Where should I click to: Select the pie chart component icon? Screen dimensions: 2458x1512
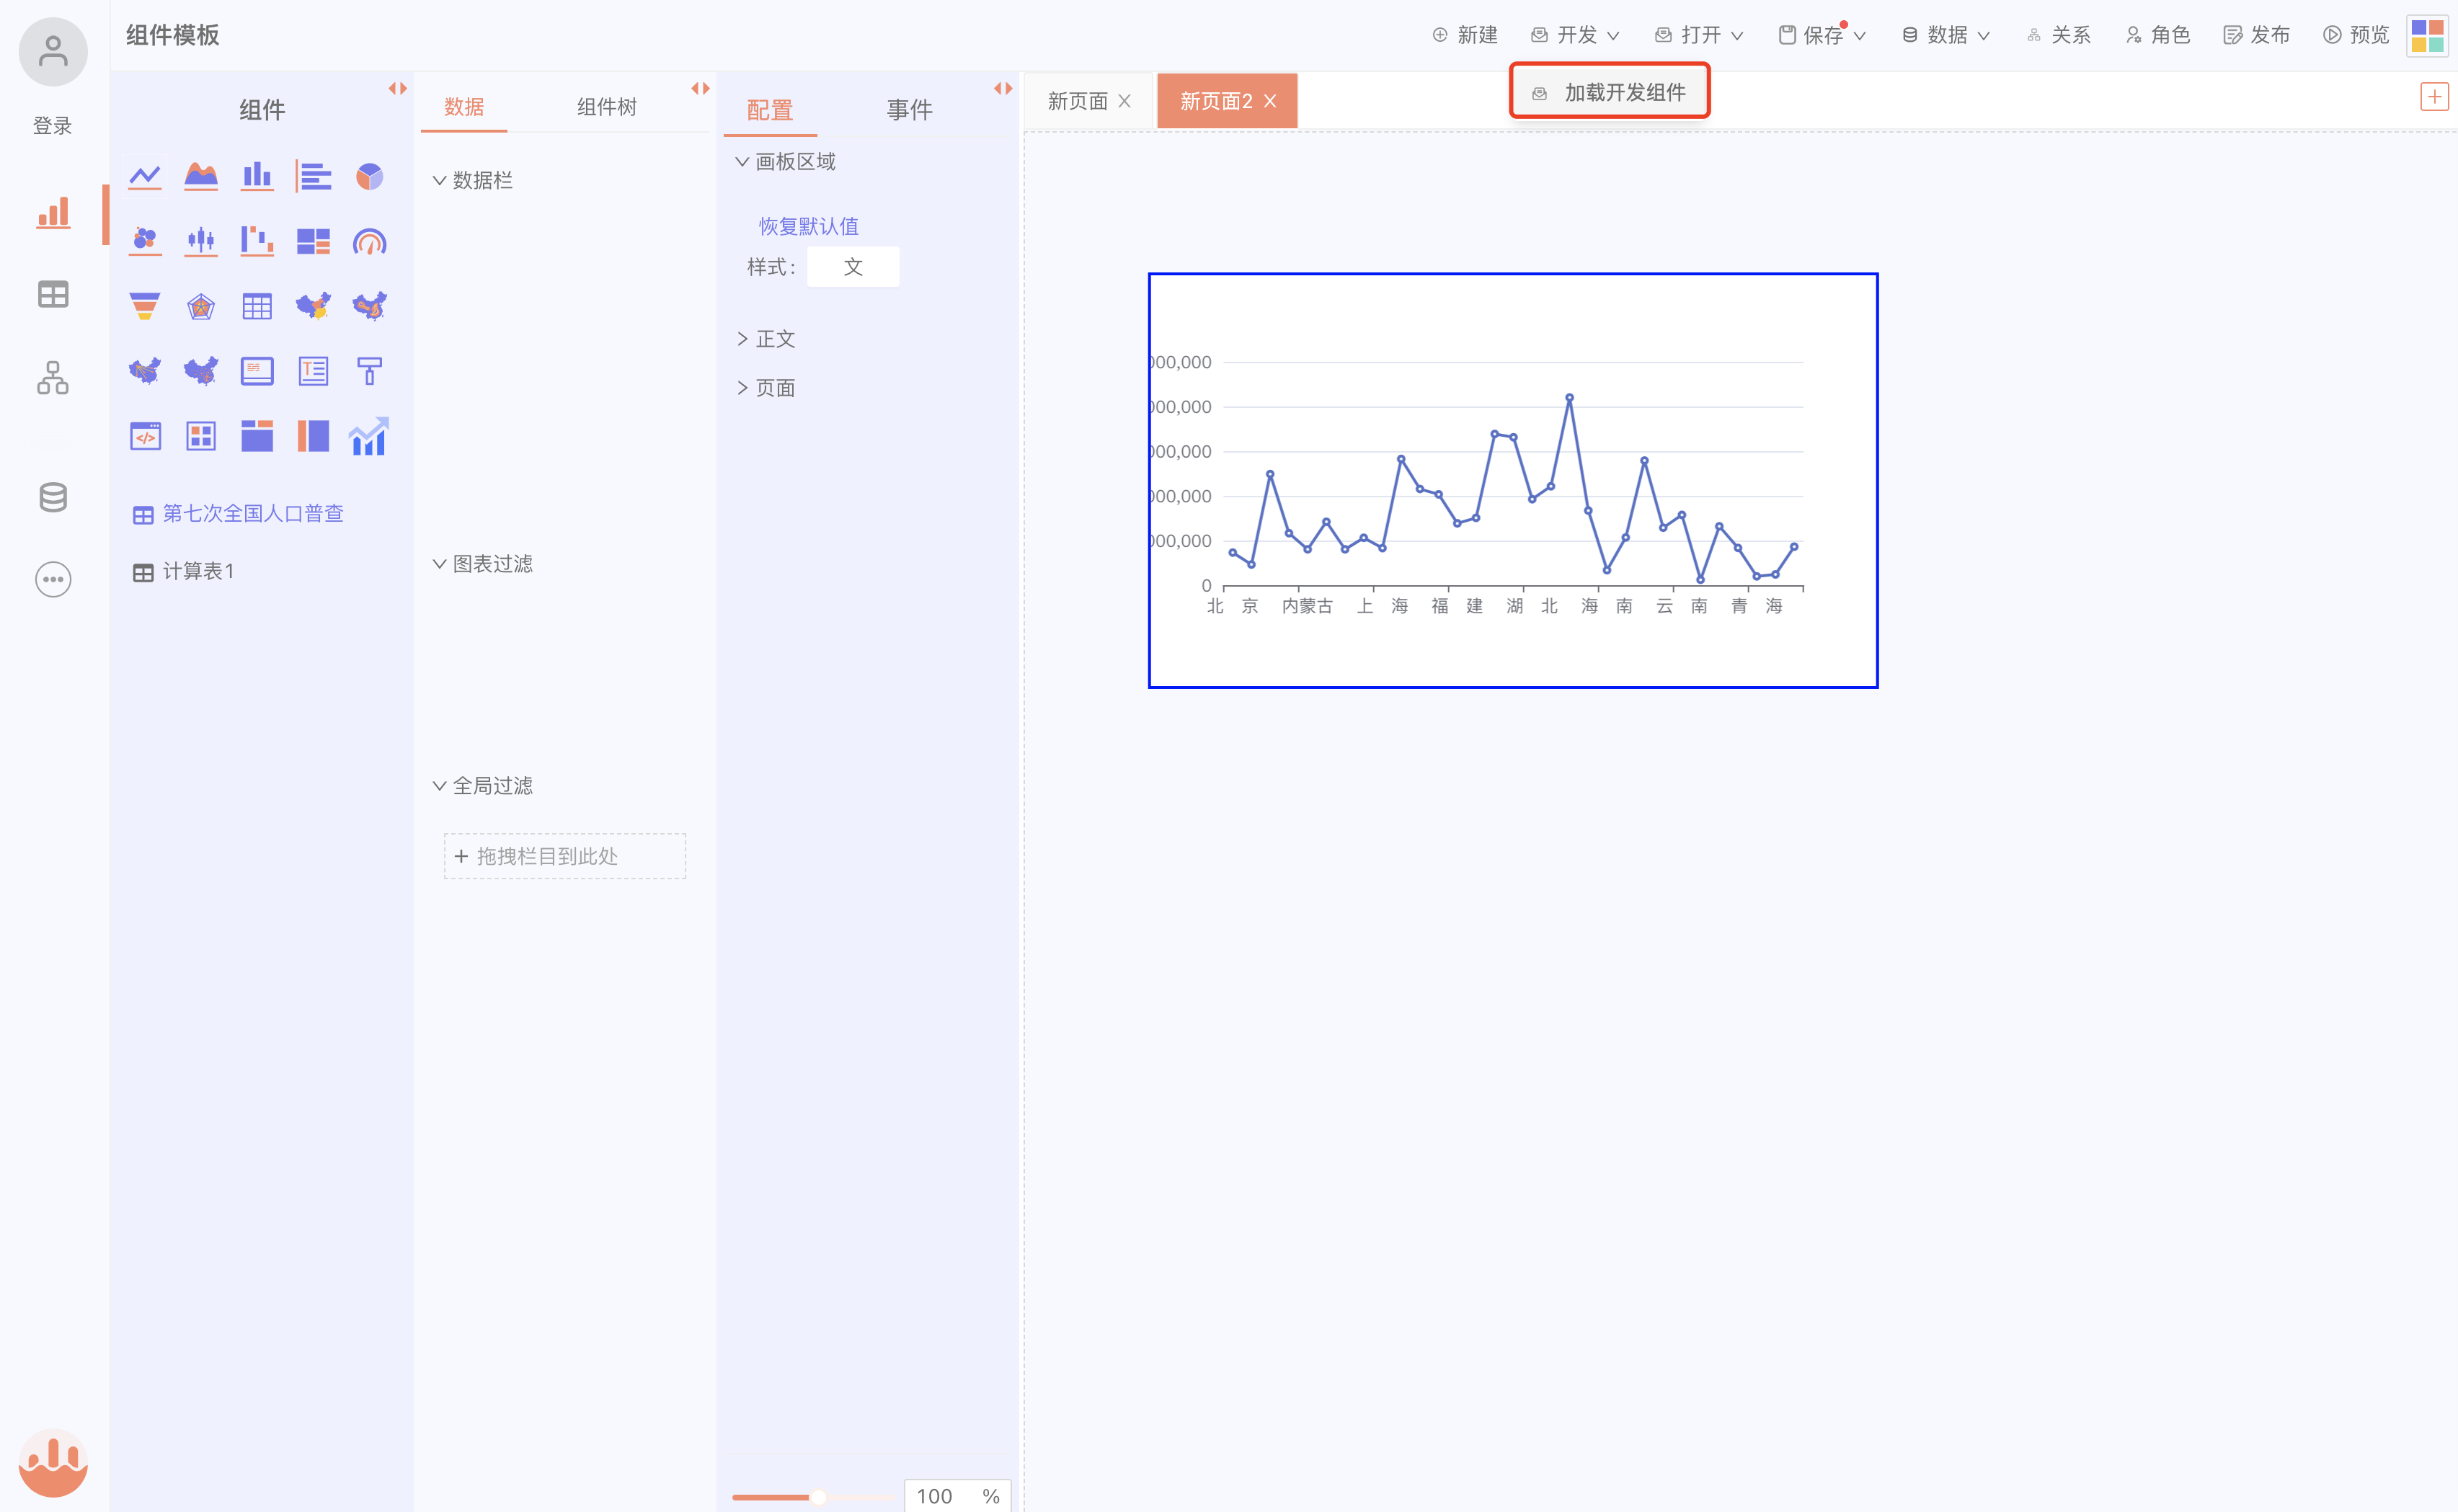369,177
